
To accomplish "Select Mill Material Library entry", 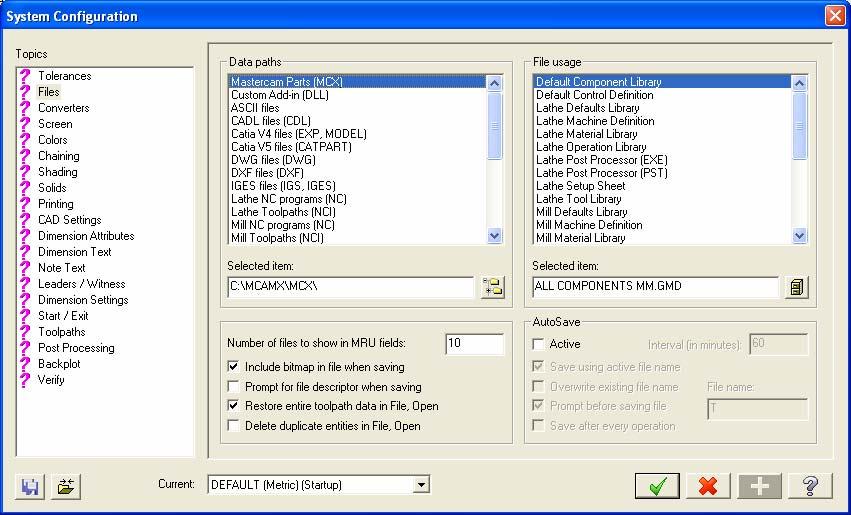I will pyautogui.click(x=663, y=238).
